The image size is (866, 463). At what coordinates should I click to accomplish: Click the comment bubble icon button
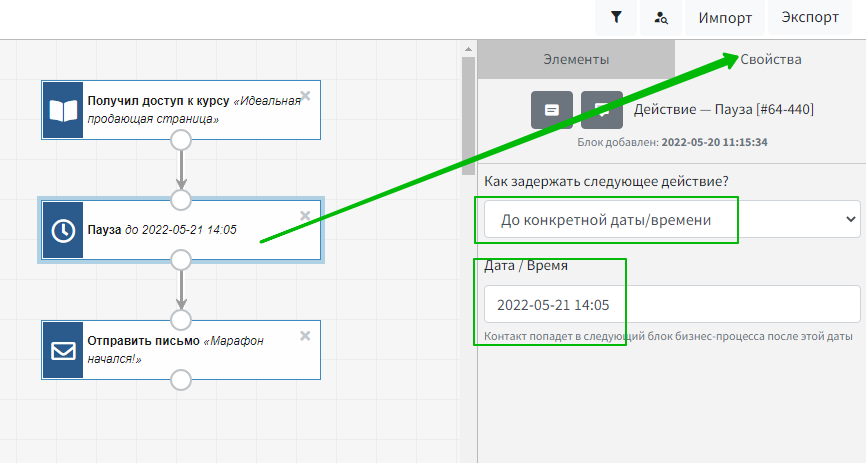(x=601, y=109)
